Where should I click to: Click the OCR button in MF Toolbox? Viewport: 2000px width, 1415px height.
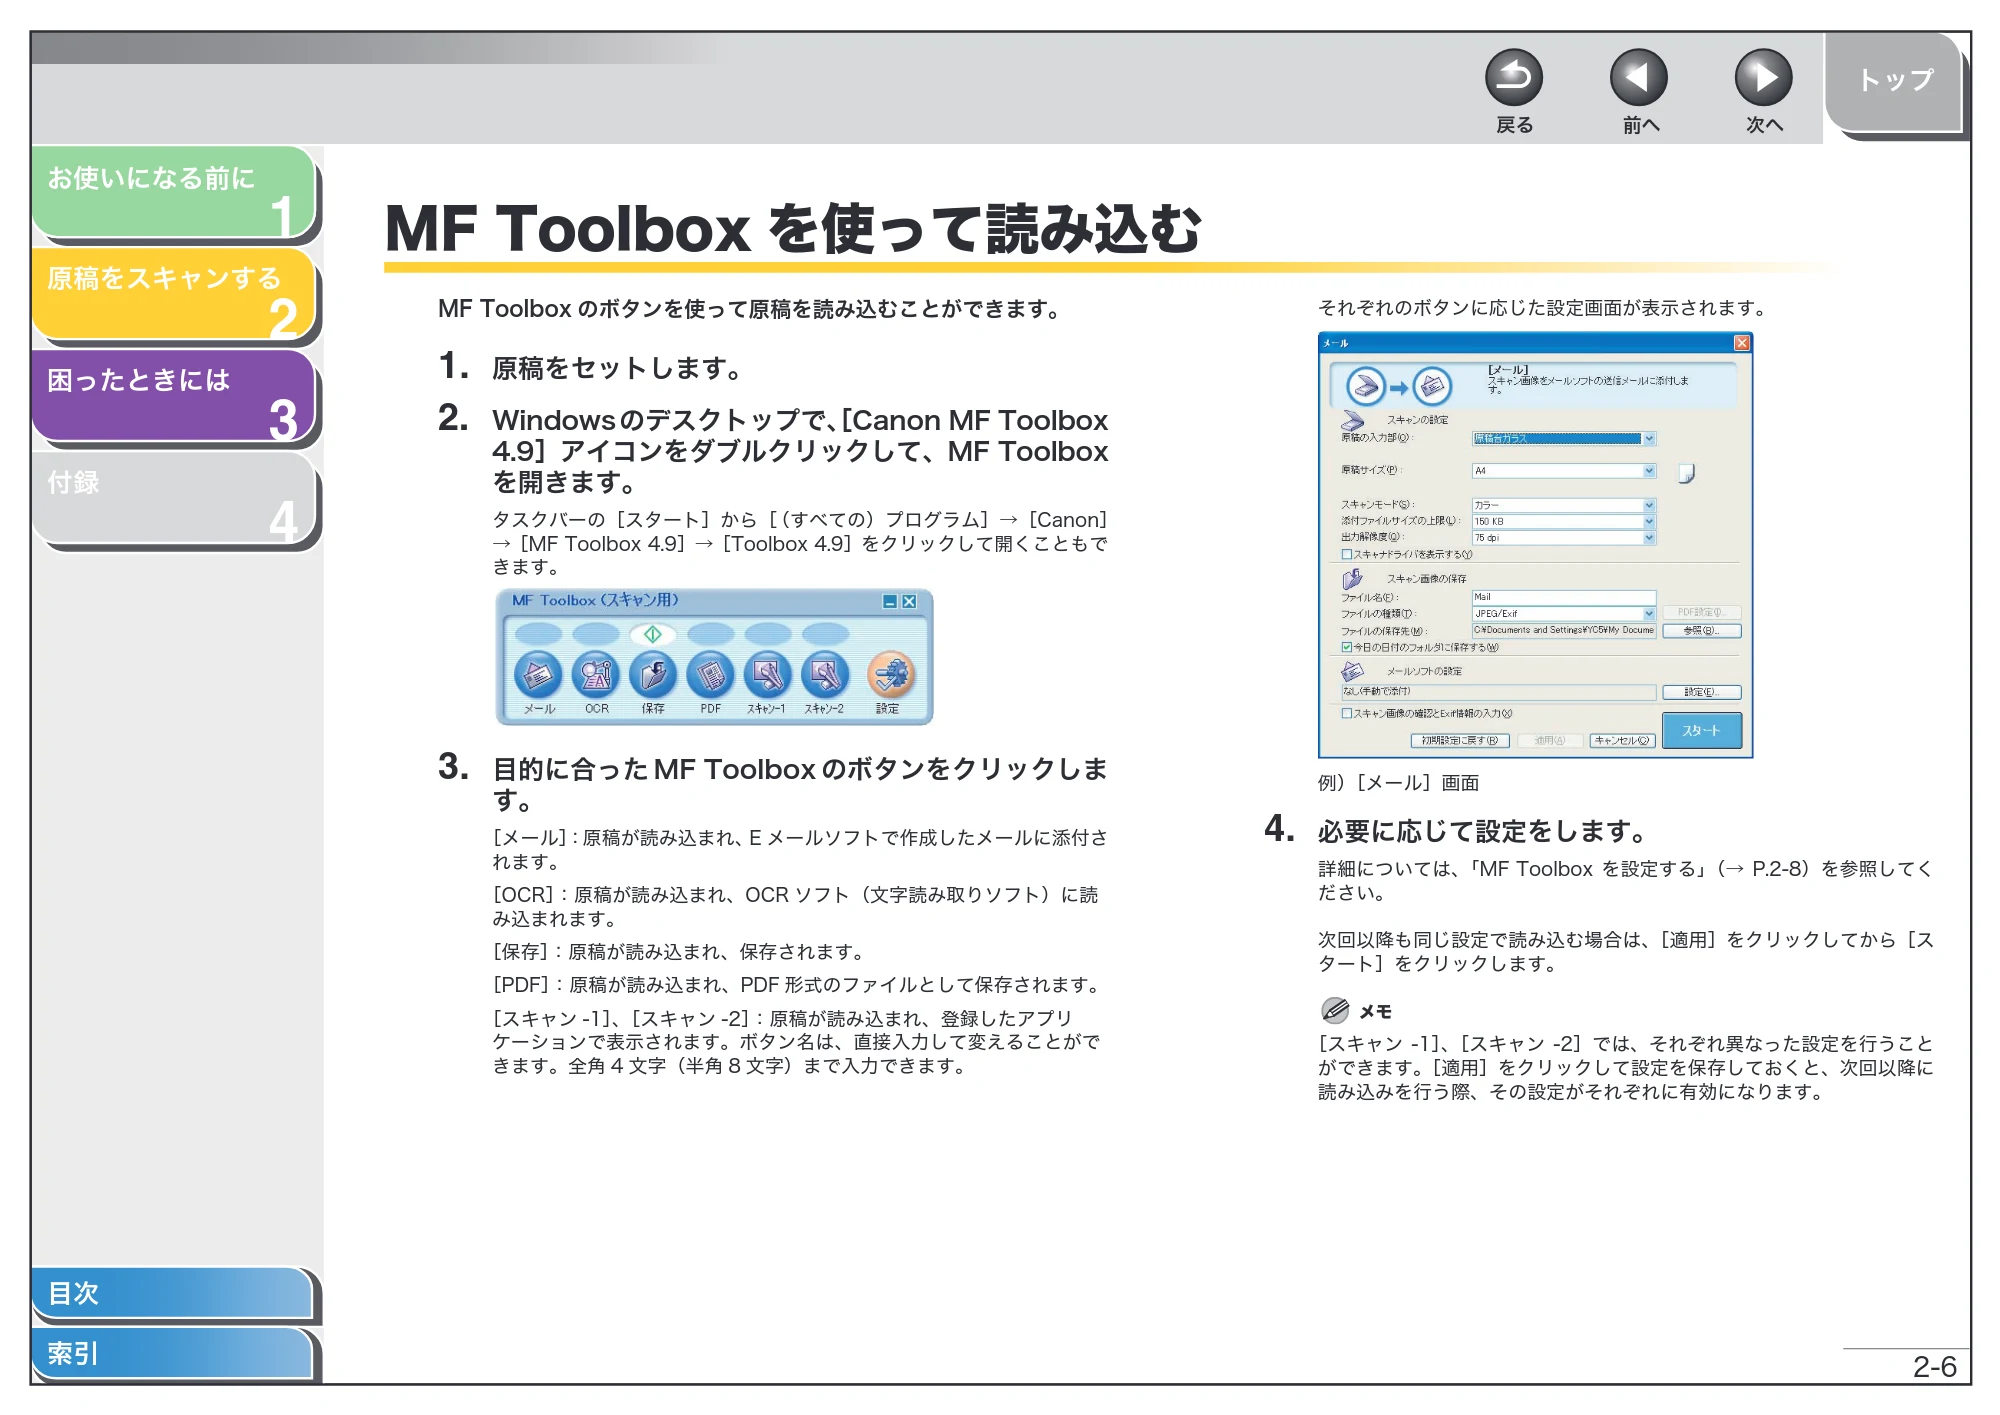click(596, 676)
